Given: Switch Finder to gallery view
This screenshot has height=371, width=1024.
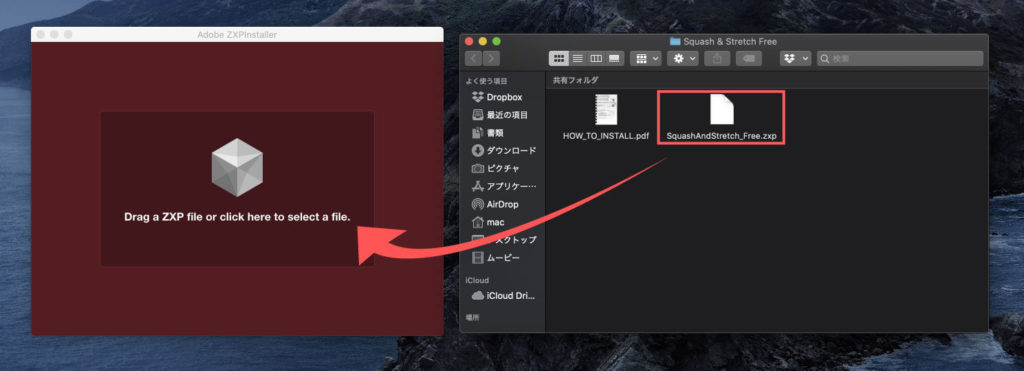Looking at the screenshot, I should pyautogui.click(x=614, y=59).
